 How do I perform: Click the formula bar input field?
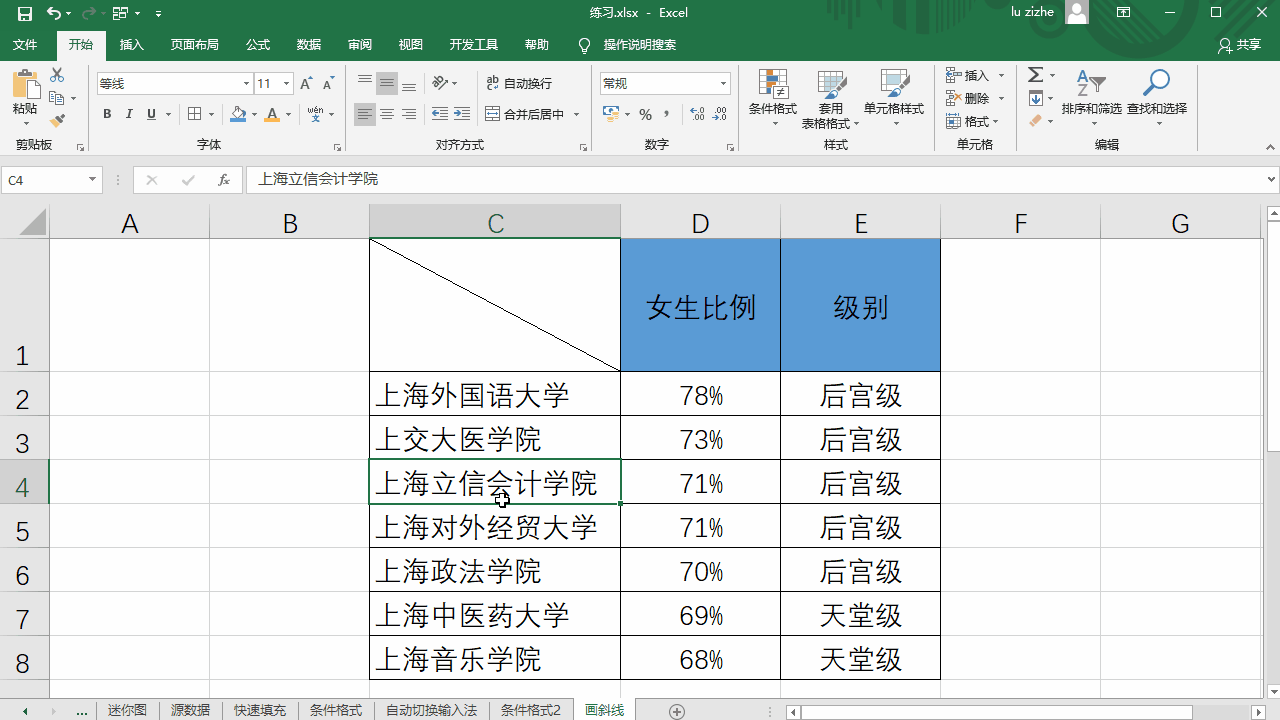click(x=755, y=180)
